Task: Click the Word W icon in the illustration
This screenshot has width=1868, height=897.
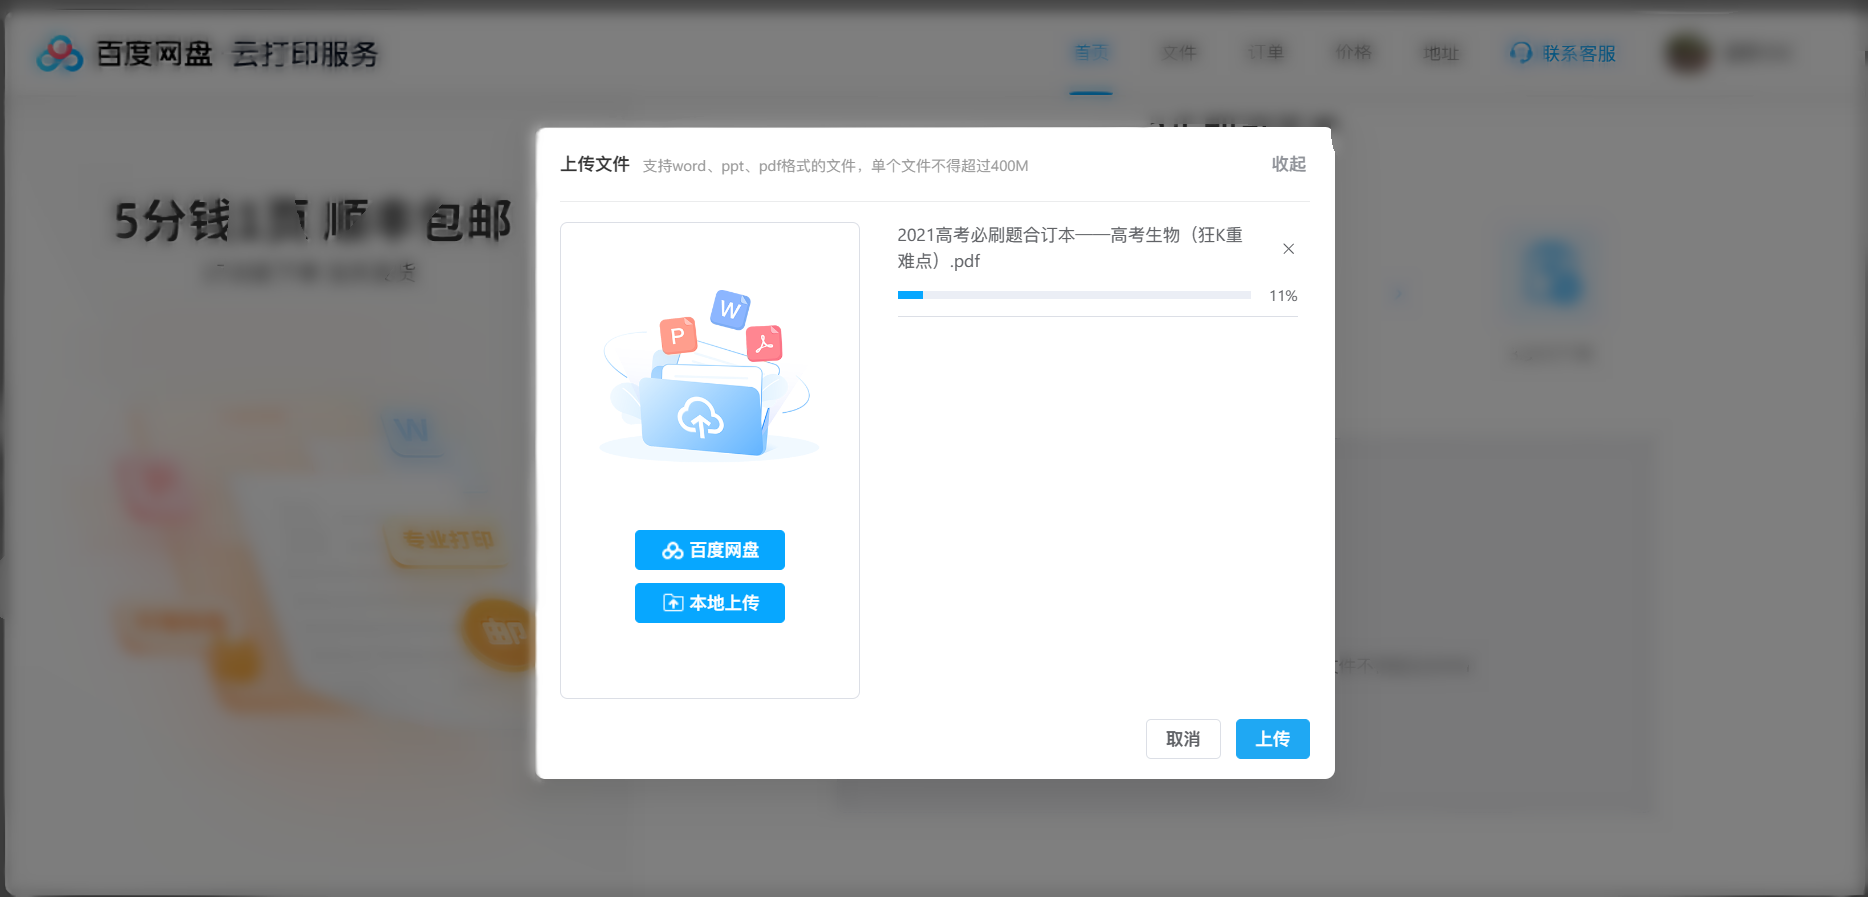Action: 730,309
